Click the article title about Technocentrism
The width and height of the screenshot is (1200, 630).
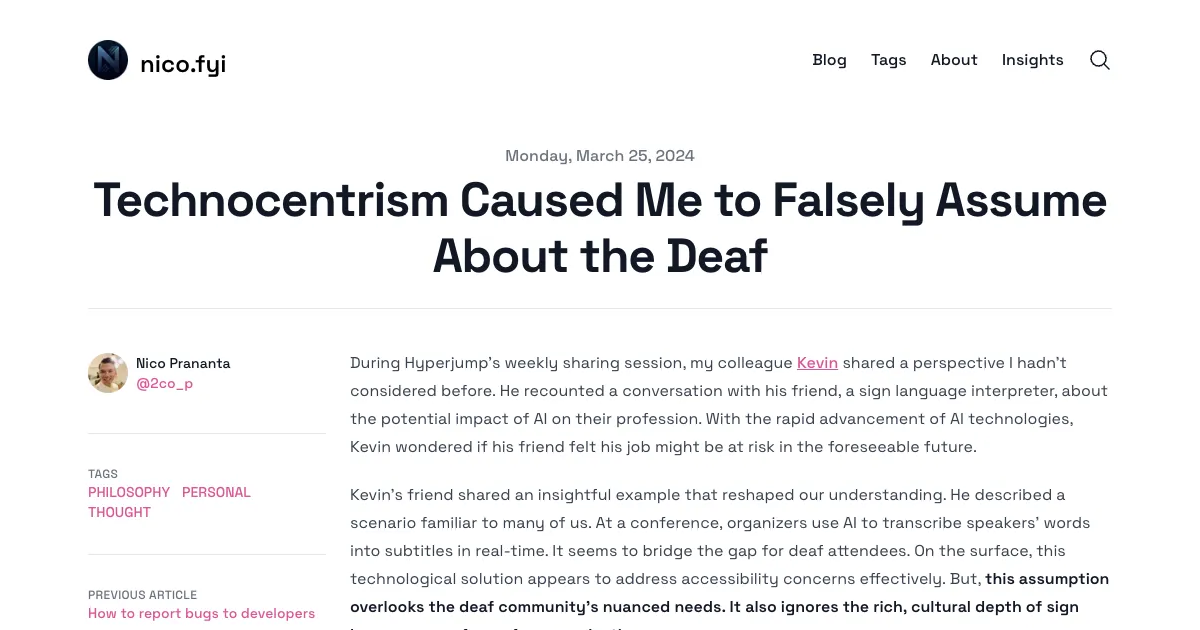pyautogui.click(x=600, y=228)
